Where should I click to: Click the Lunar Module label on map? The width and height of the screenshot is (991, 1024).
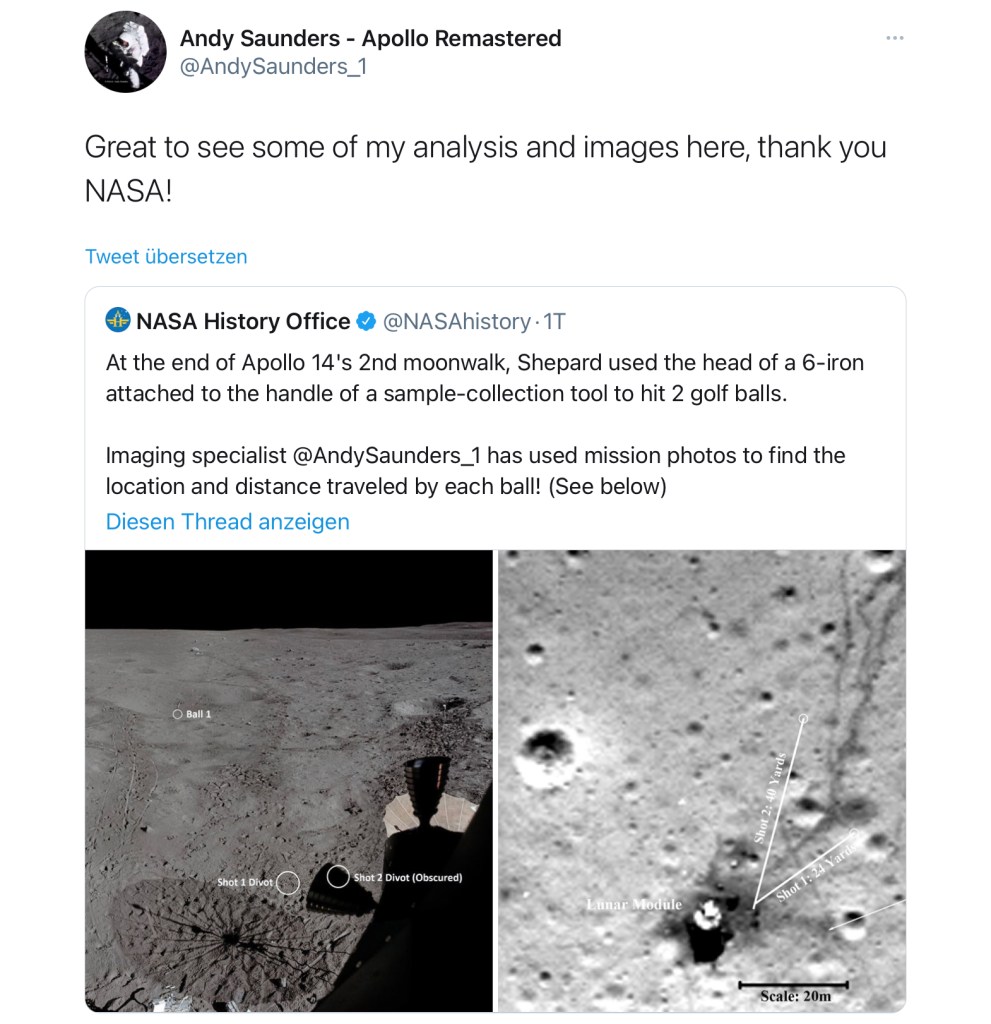[x=634, y=905]
